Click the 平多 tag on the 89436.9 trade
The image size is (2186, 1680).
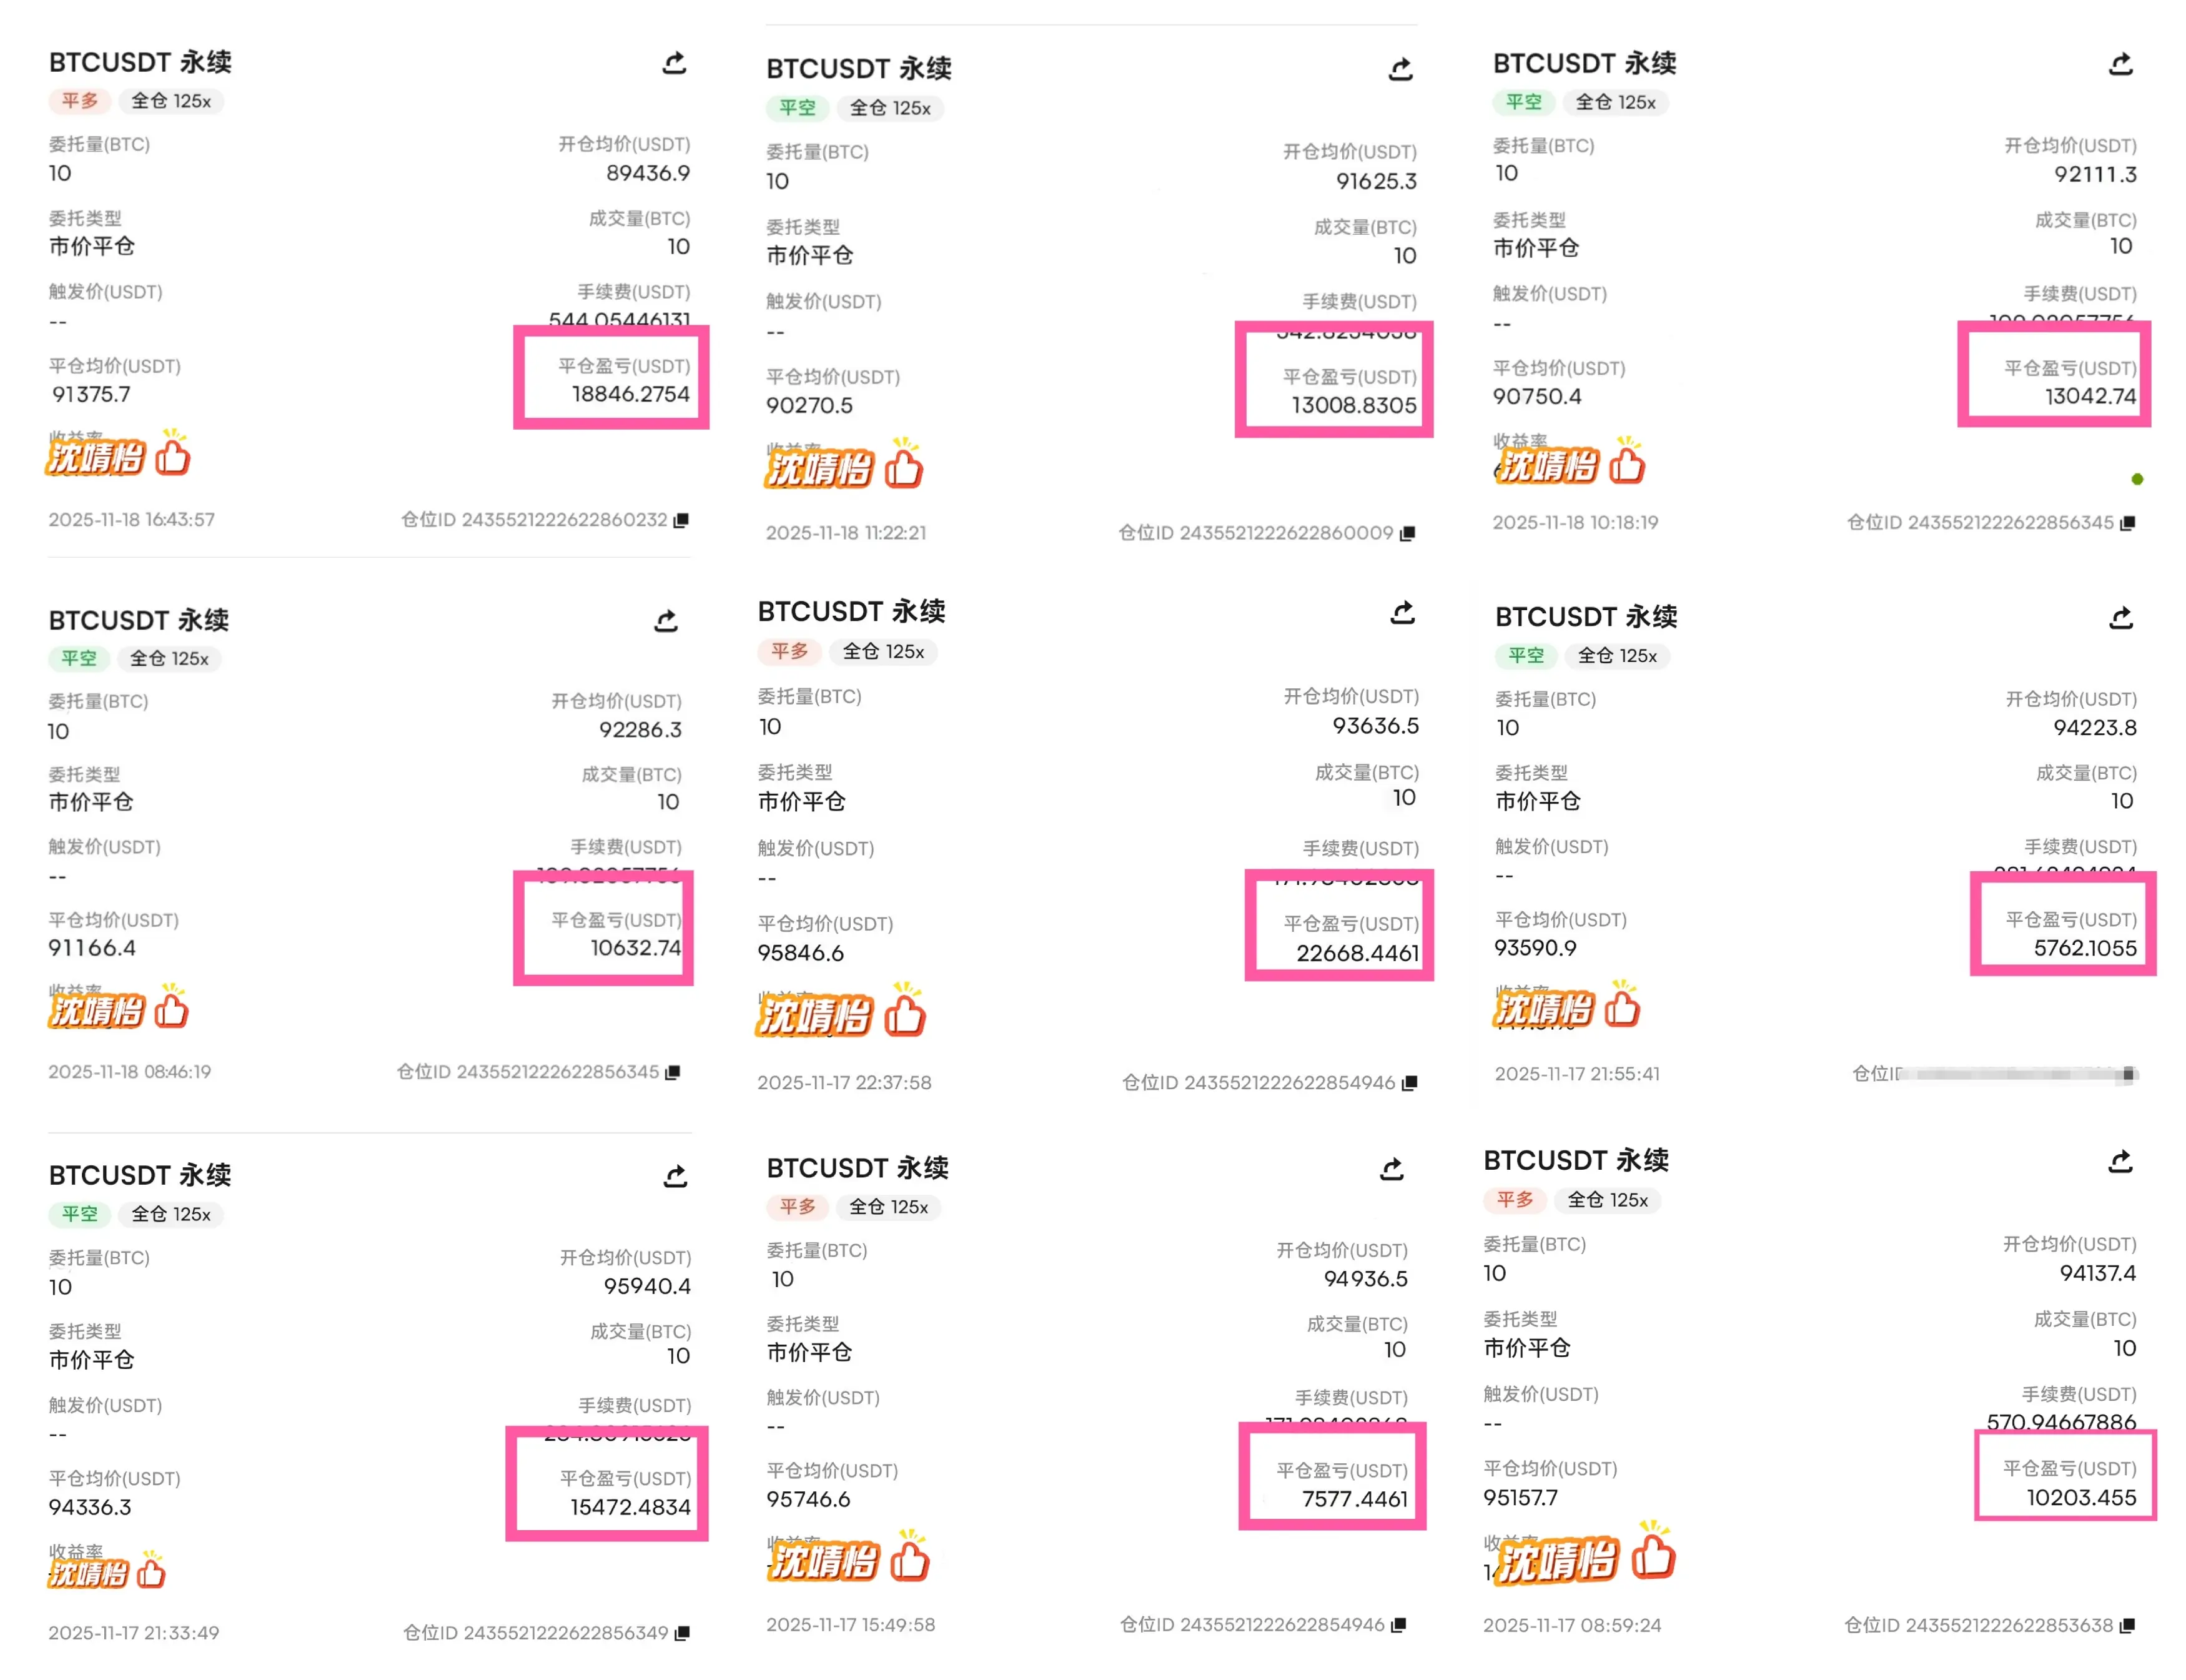click(x=79, y=101)
